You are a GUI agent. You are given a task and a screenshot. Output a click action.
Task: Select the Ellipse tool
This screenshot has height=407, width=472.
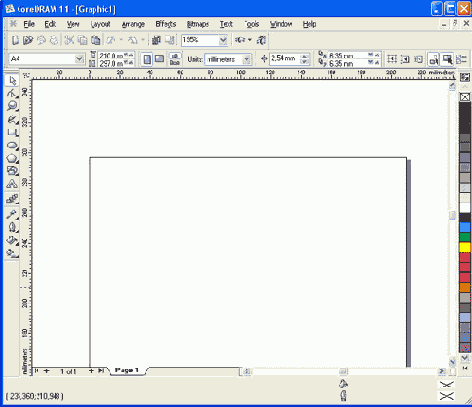pos(12,146)
